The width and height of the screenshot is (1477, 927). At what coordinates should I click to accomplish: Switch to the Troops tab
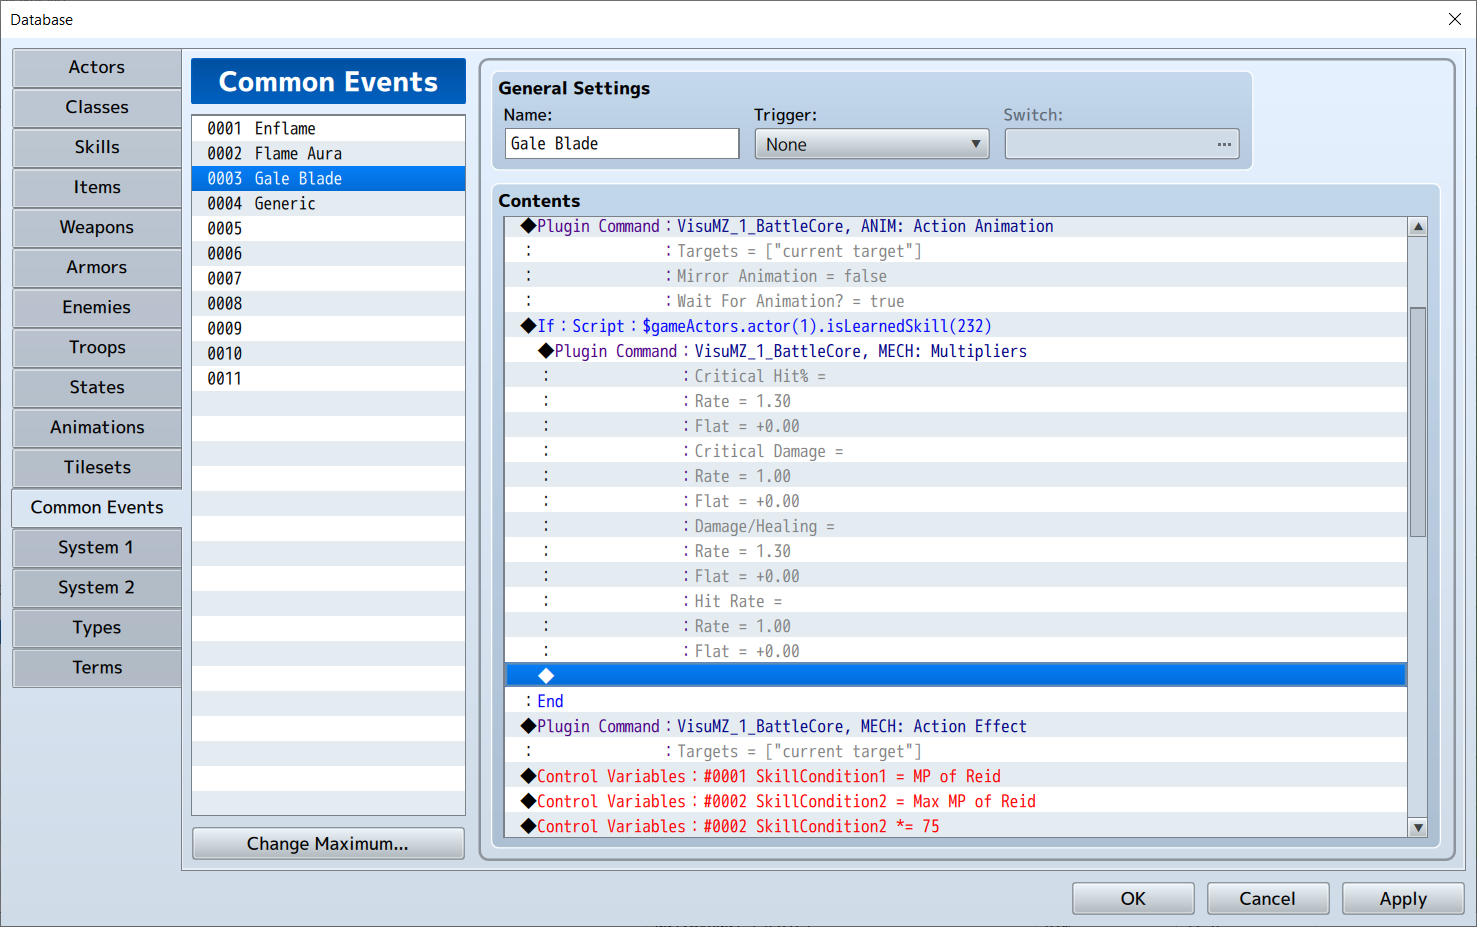(97, 348)
